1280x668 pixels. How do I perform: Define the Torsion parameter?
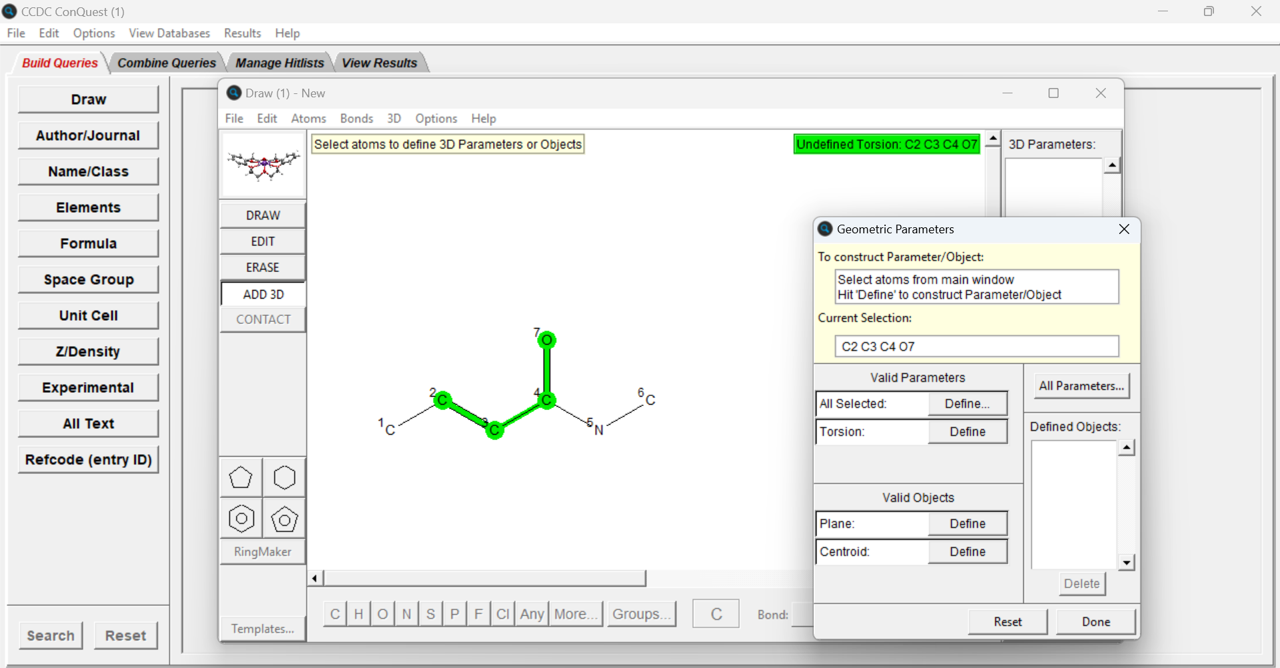click(967, 431)
